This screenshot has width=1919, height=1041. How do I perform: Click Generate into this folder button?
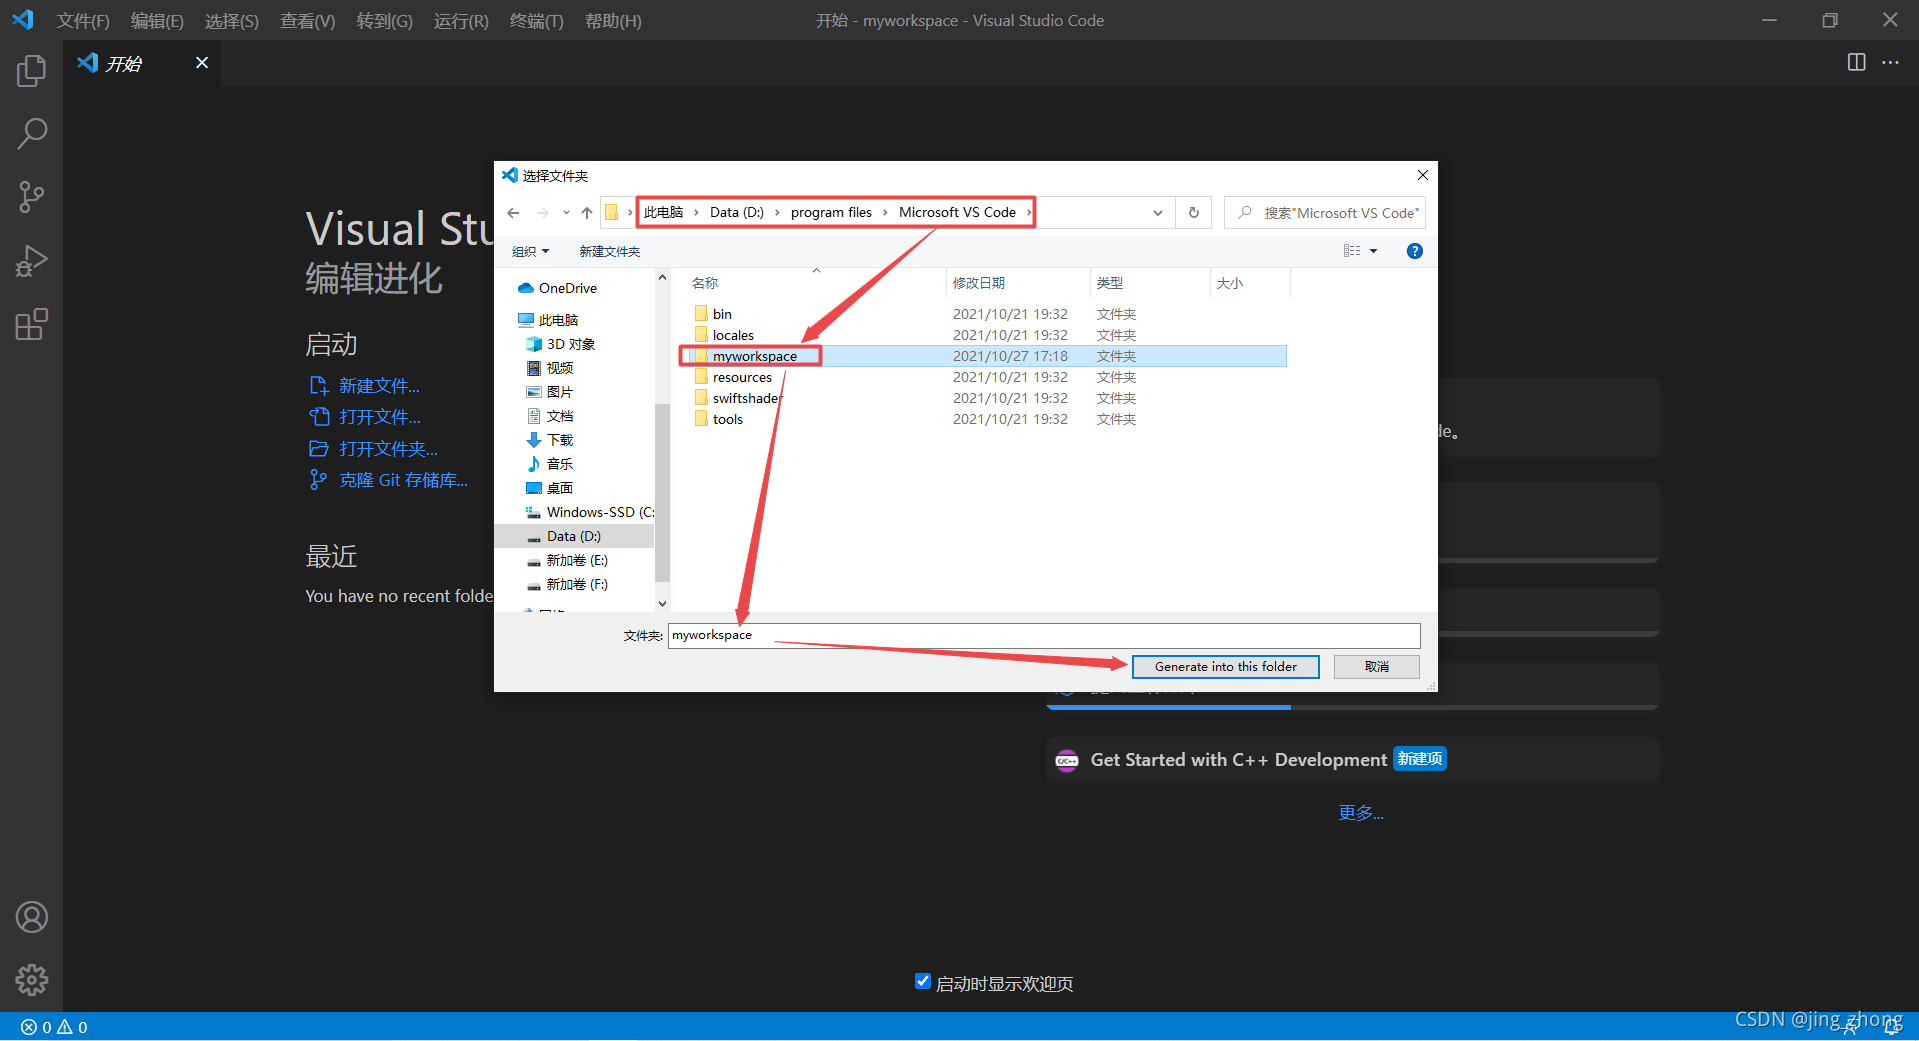[x=1225, y=667]
